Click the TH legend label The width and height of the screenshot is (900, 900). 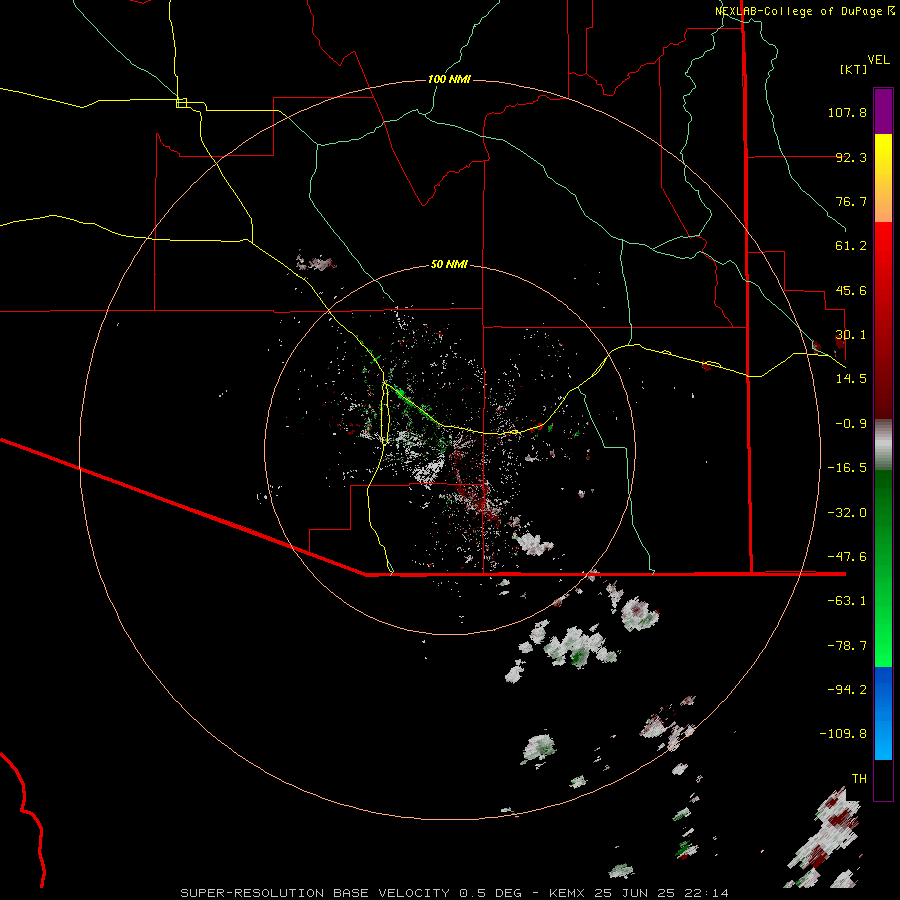pyautogui.click(x=859, y=779)
